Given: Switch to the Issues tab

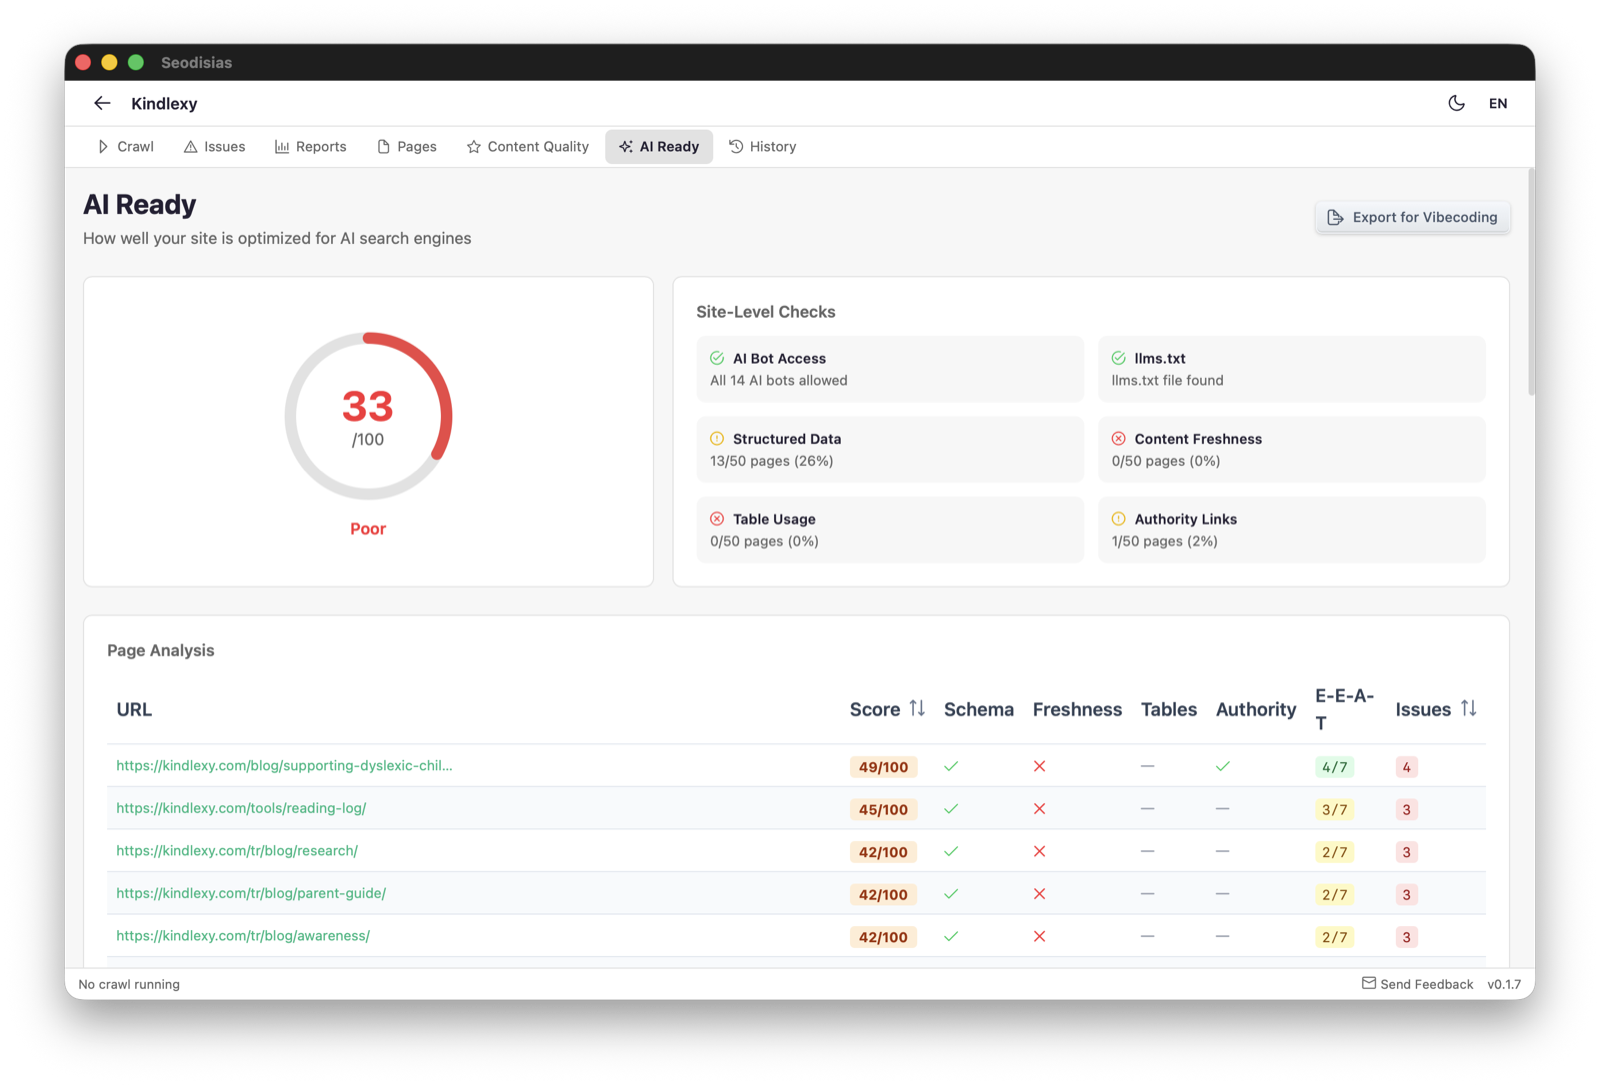Looking at the screenshot, I should pos(214,146).
